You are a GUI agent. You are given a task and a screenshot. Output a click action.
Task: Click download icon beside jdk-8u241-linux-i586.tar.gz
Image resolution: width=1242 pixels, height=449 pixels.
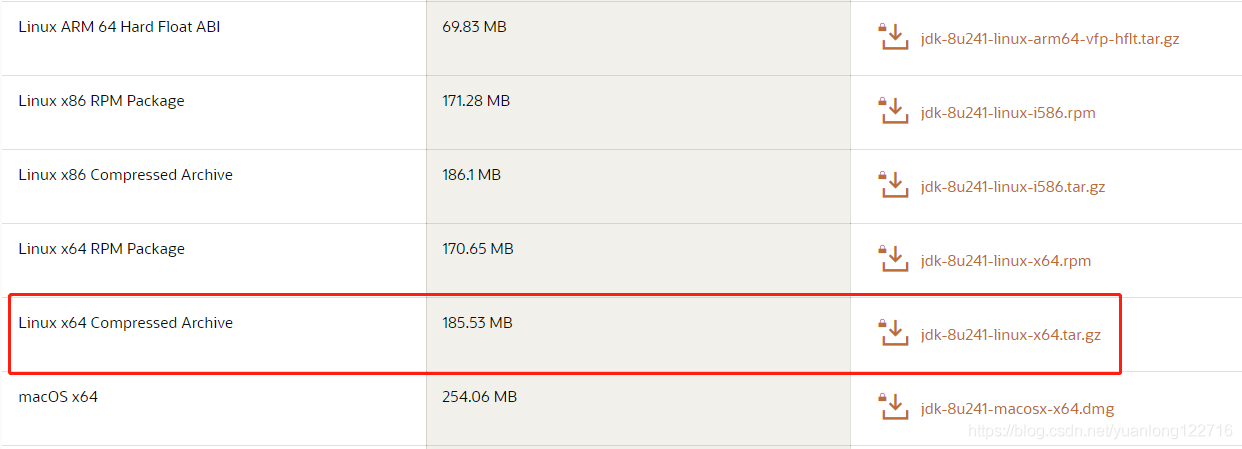tap(893, 186)
